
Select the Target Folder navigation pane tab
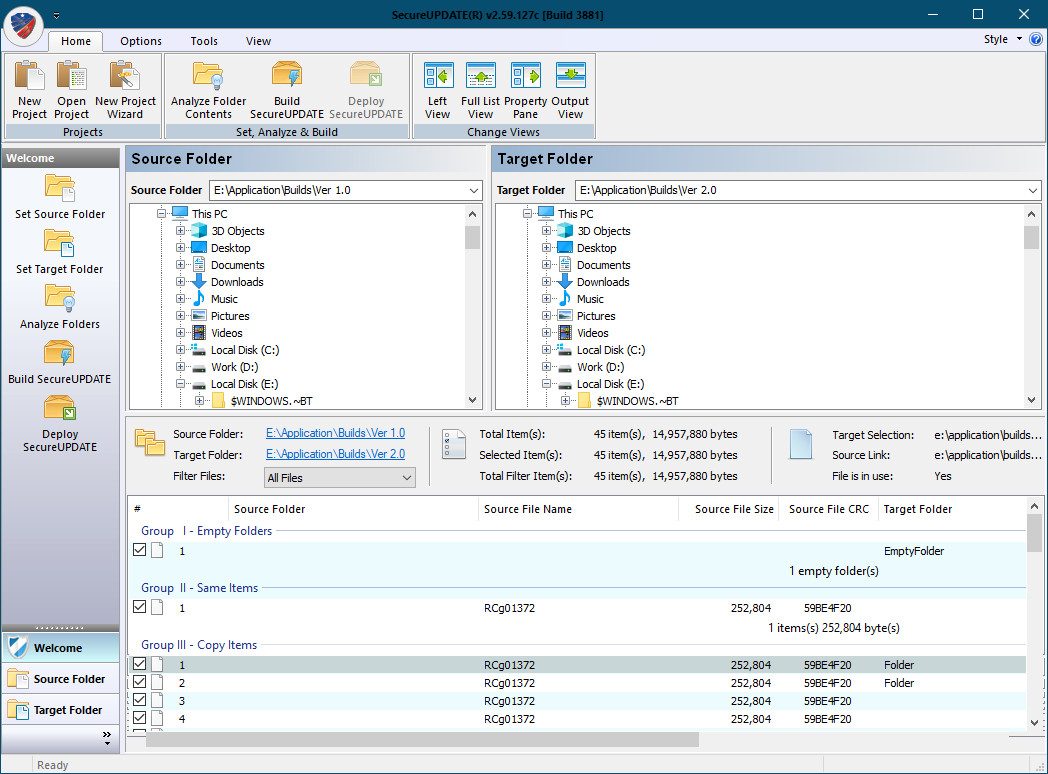pos(60,710)
